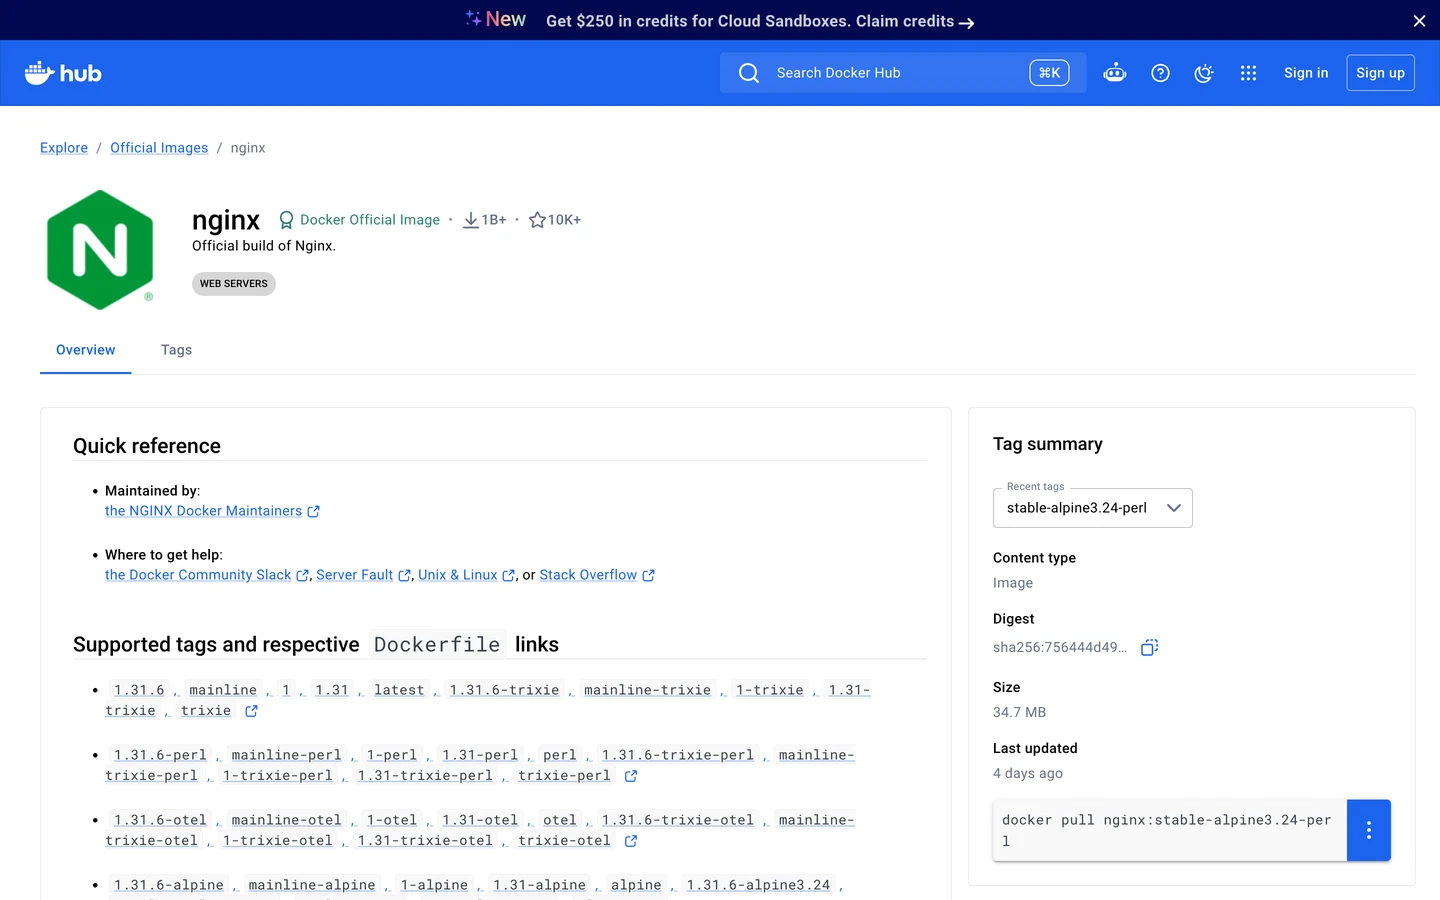Open docker pull command options menu
The image size is (1440, 900).
1369,830
